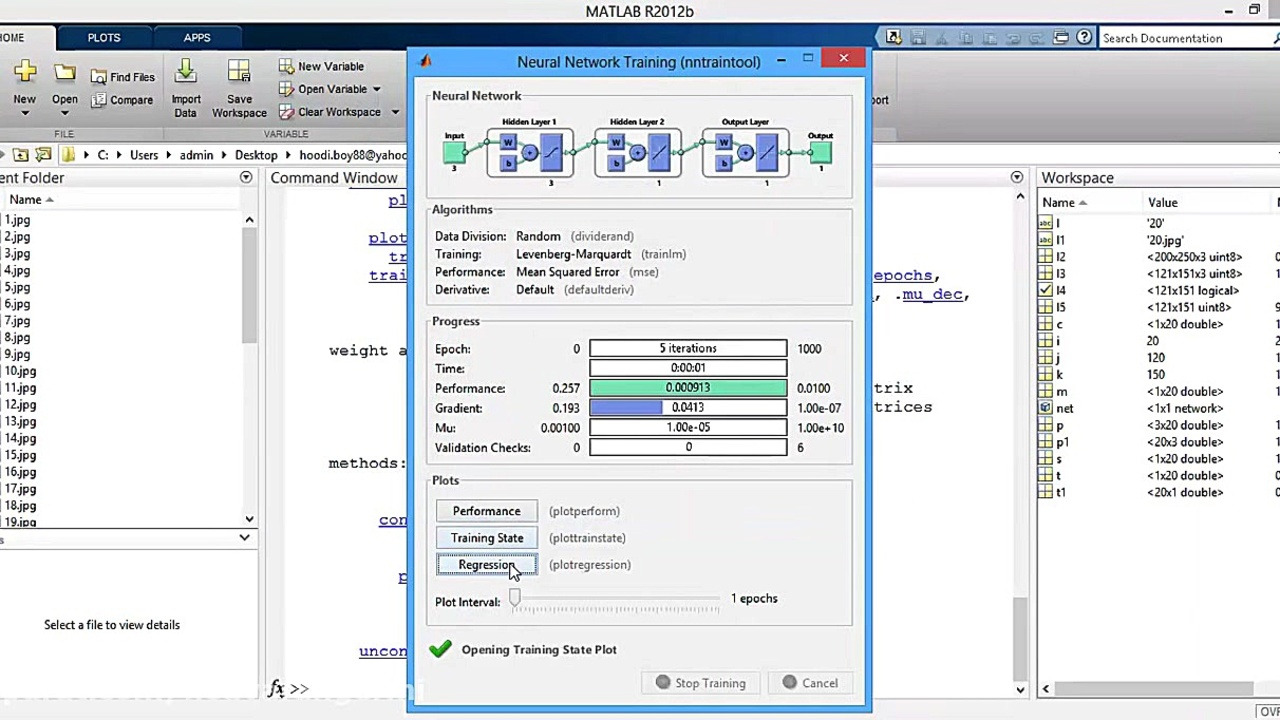Switch to the HOME ribbon tab

point(13,38)
